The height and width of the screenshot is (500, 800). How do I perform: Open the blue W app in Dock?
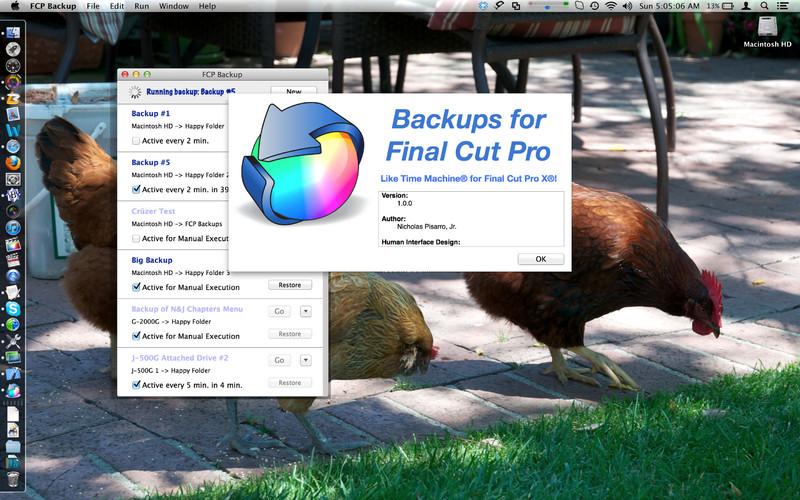click(13, 130)
